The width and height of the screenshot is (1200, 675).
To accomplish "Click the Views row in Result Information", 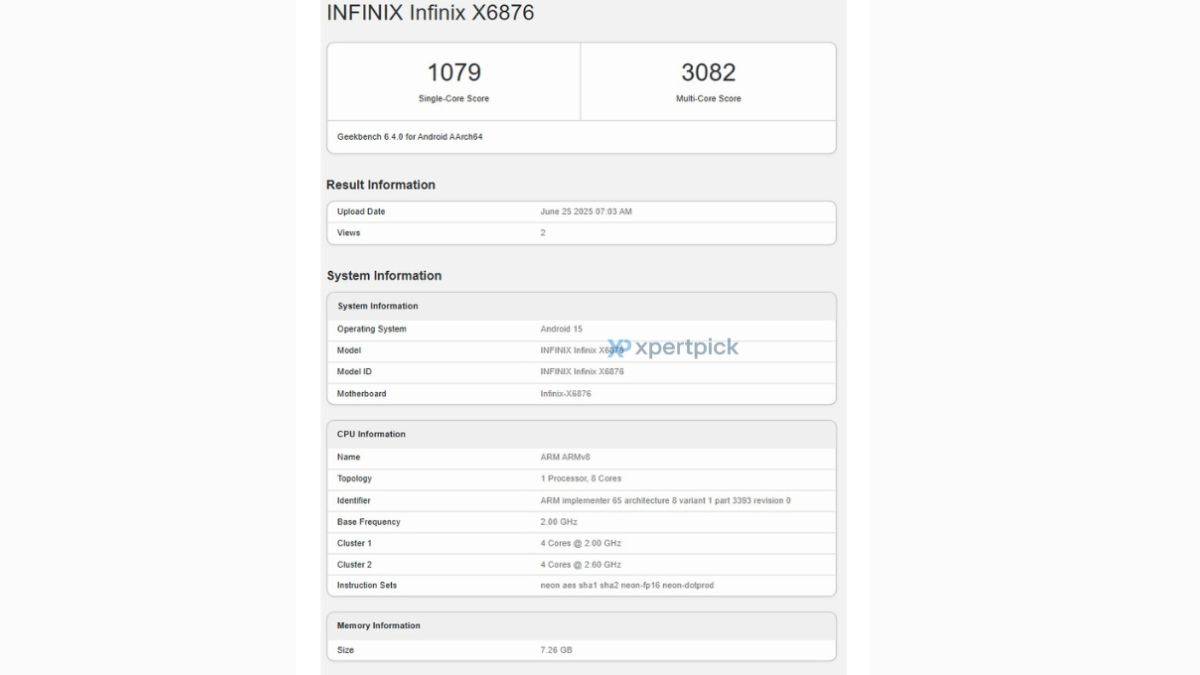I will 581,233.
